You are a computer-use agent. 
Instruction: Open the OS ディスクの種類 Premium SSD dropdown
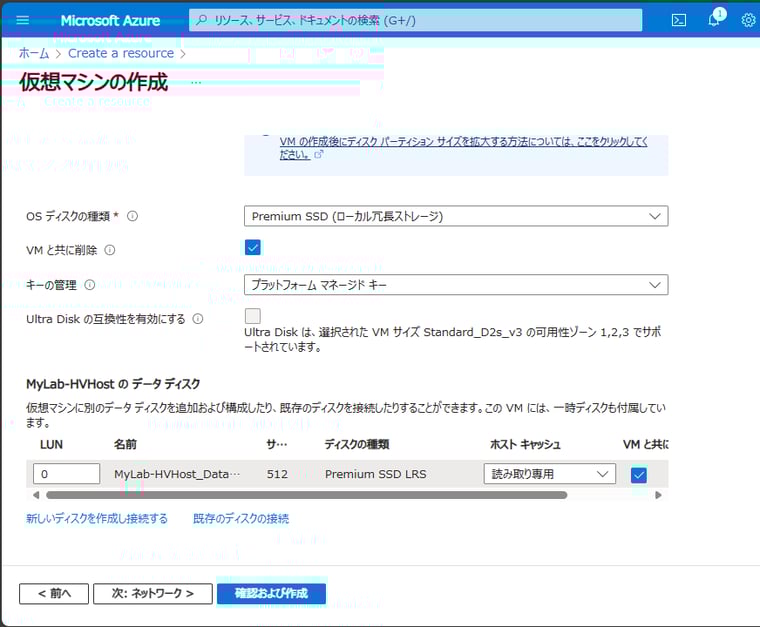coord(456,216)
